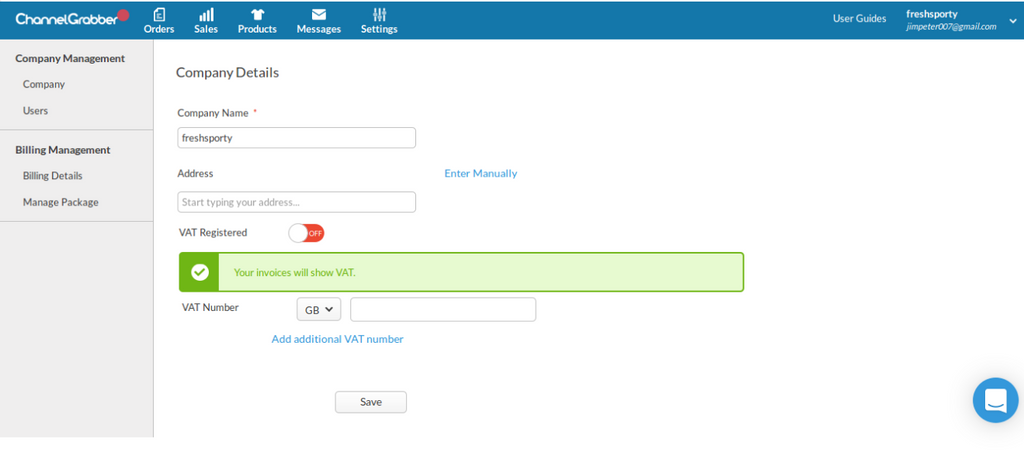The height and width of the screenshot is (456, 1024).
Task: Open the Sales bar chart icon
Action: coord(206,15)
